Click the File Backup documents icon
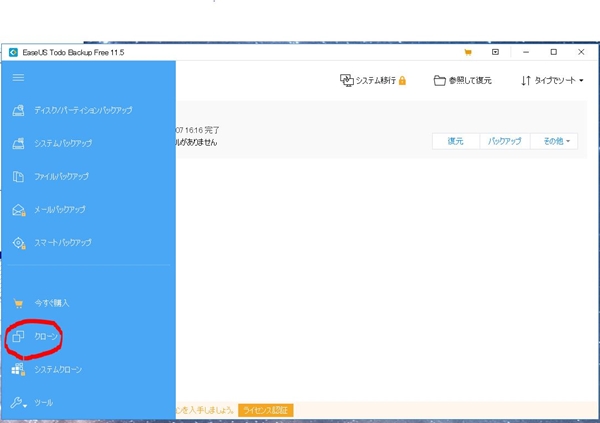 [18, 176]
